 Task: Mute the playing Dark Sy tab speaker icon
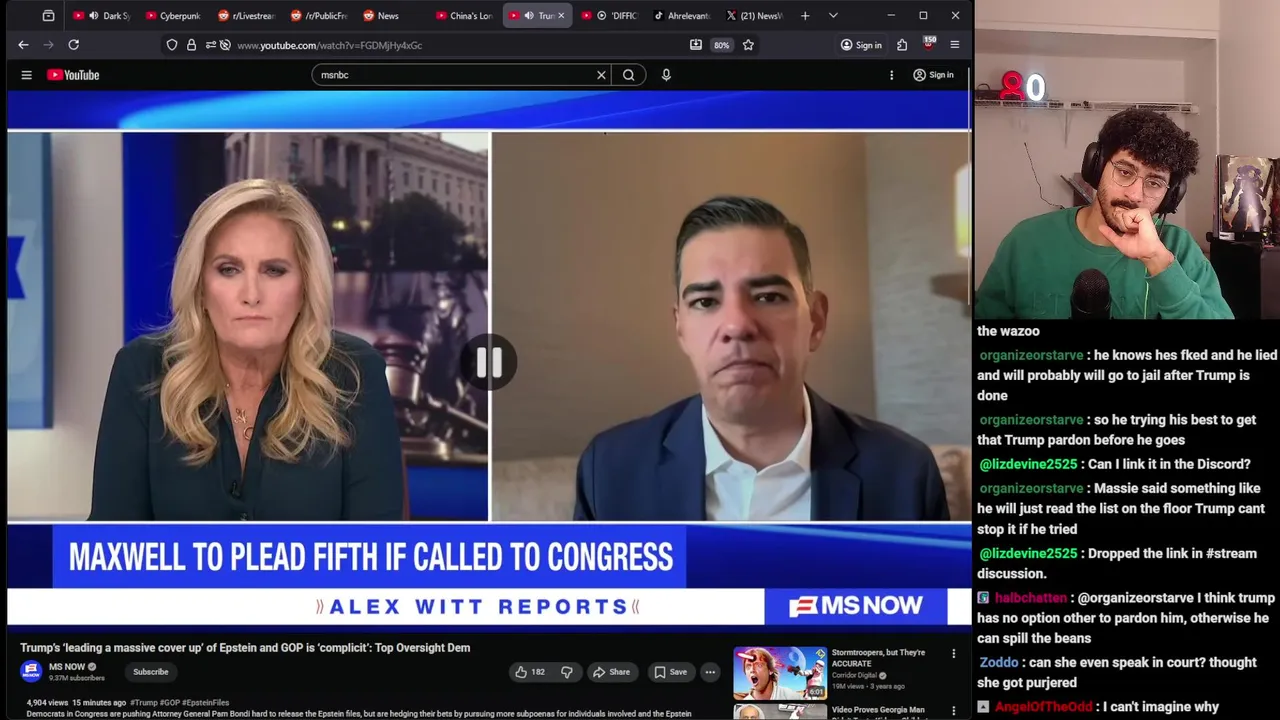pyautogui.click(x=93, y=16)
